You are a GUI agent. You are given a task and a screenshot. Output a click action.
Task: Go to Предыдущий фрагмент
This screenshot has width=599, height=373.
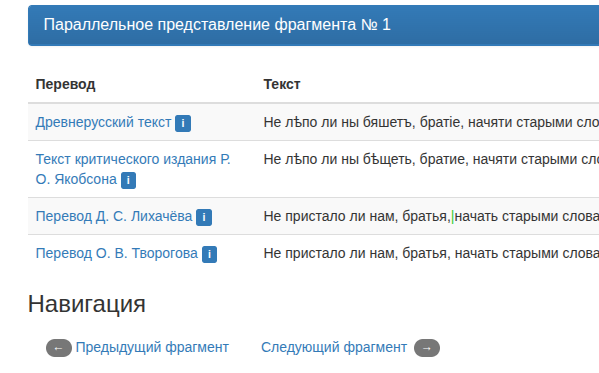[x=152, y=347]
